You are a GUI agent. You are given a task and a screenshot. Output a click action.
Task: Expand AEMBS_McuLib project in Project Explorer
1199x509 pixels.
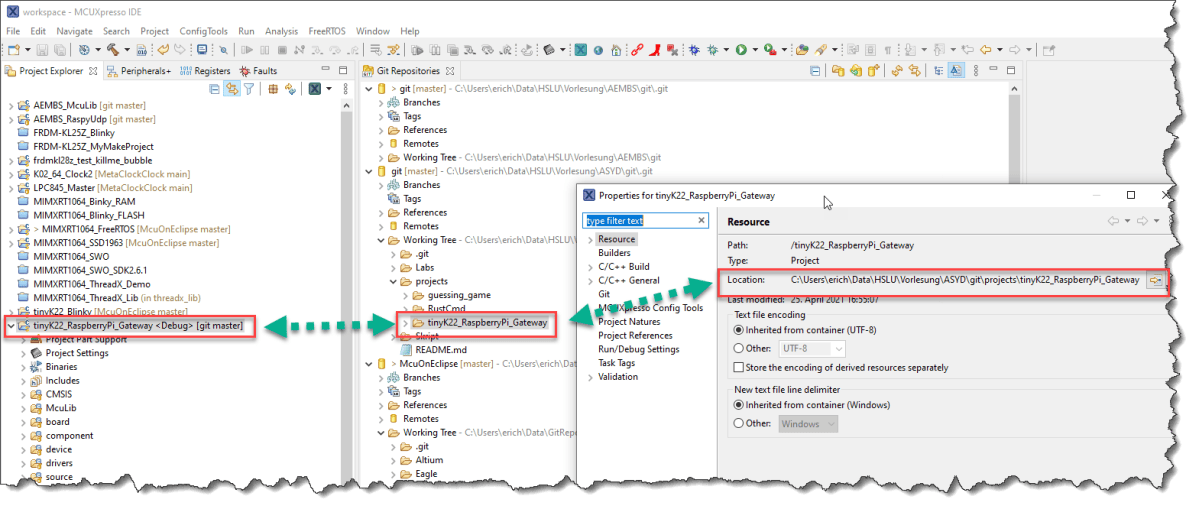[11, 105]
